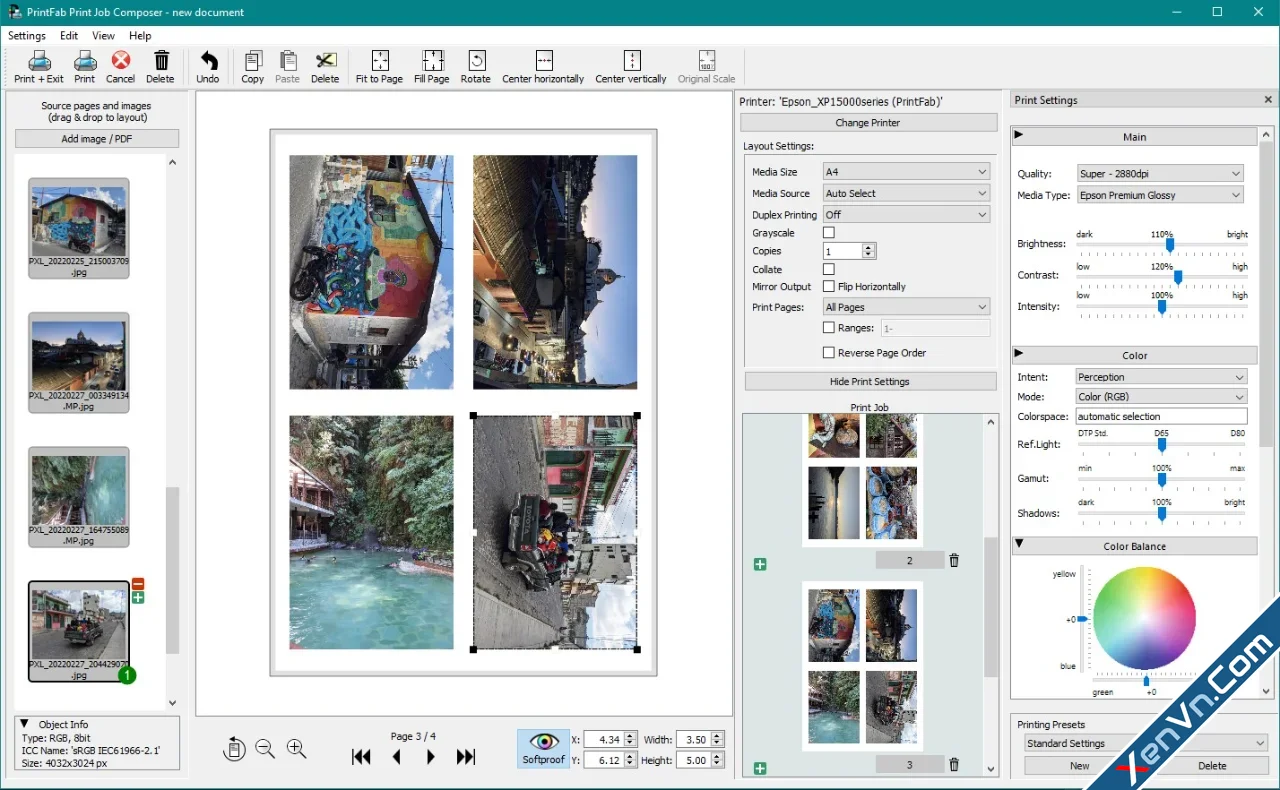Click the Copy toolbar icon
Screen dimensions: 1280x790
253,66
